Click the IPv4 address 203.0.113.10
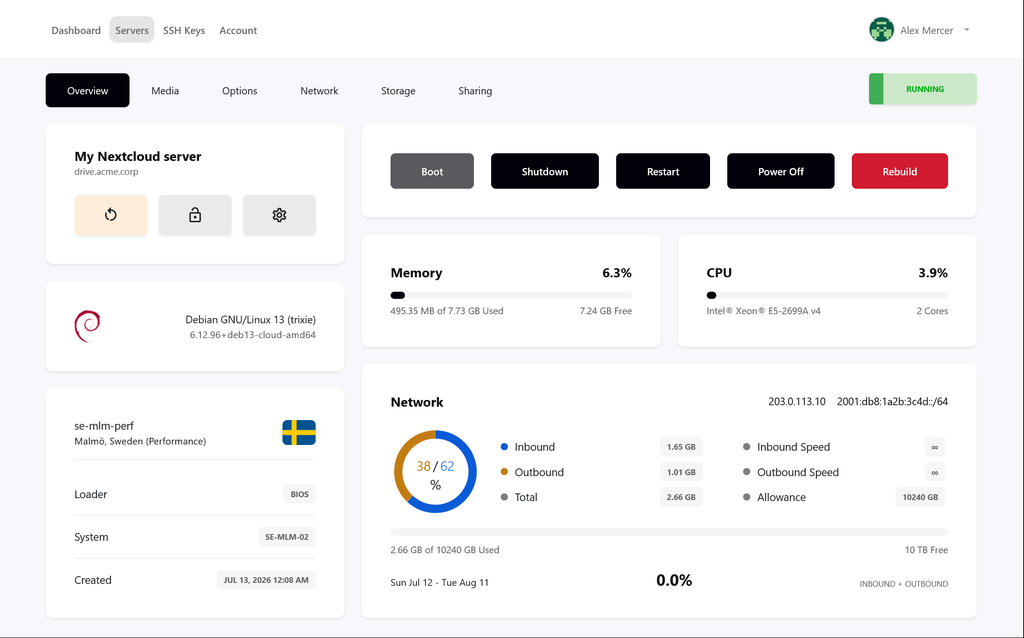Image resolution: width=1024 pixels, height=638 pixels. point(797,402)
